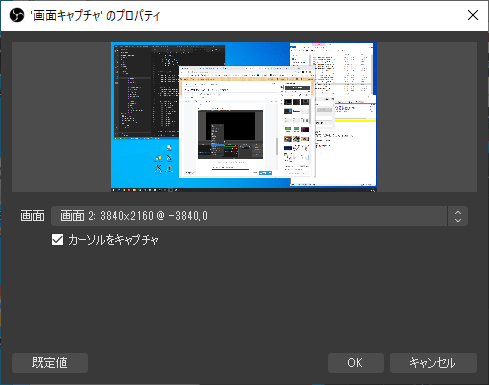The width and height of the screenshot is (489, 385).
Task: Enable カーソルをキャプチャ checkbox
Action: (57, 240)
